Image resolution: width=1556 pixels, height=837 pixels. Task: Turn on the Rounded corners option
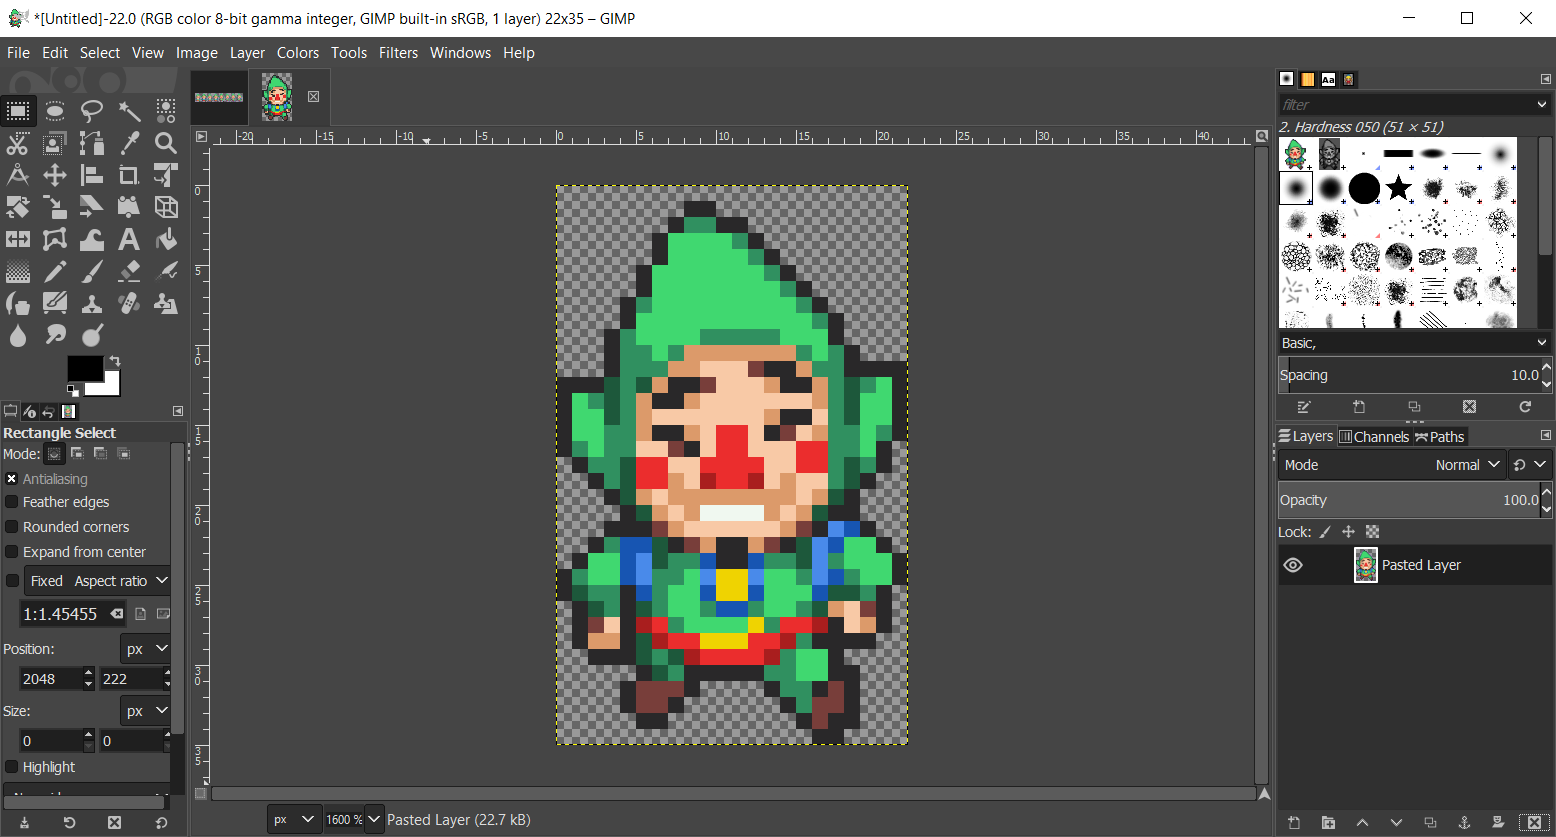[x=12, y=527]
